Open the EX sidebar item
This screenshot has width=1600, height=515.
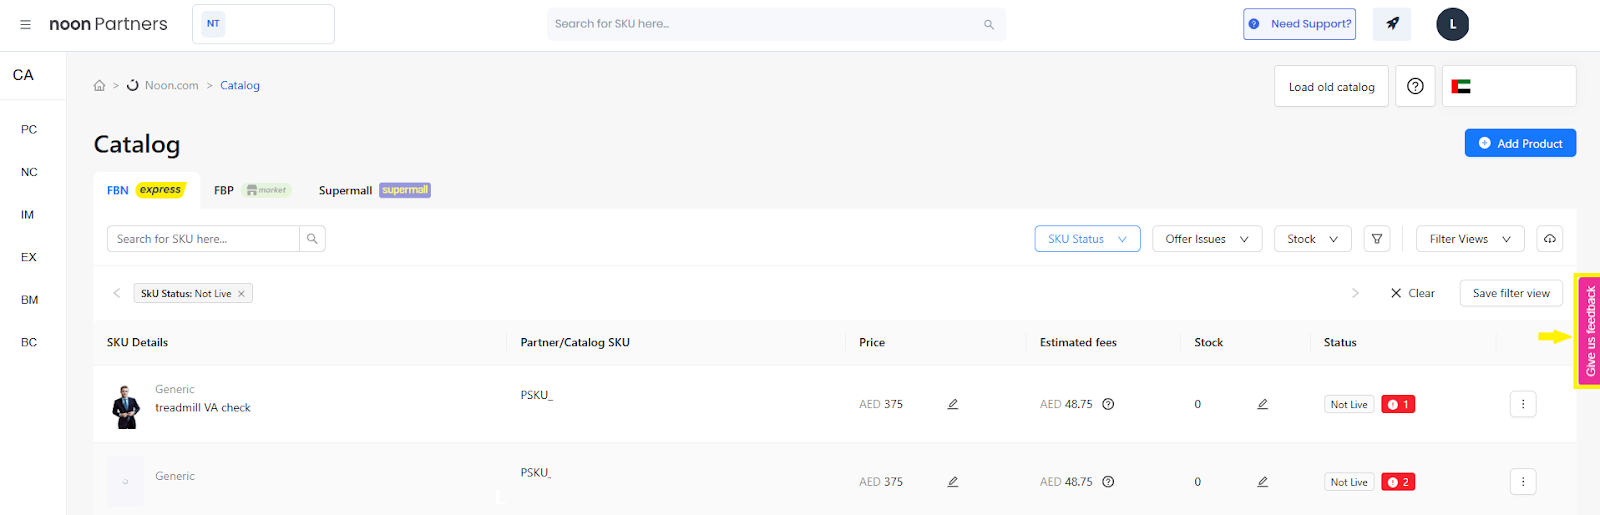click(x=29, y=257)
